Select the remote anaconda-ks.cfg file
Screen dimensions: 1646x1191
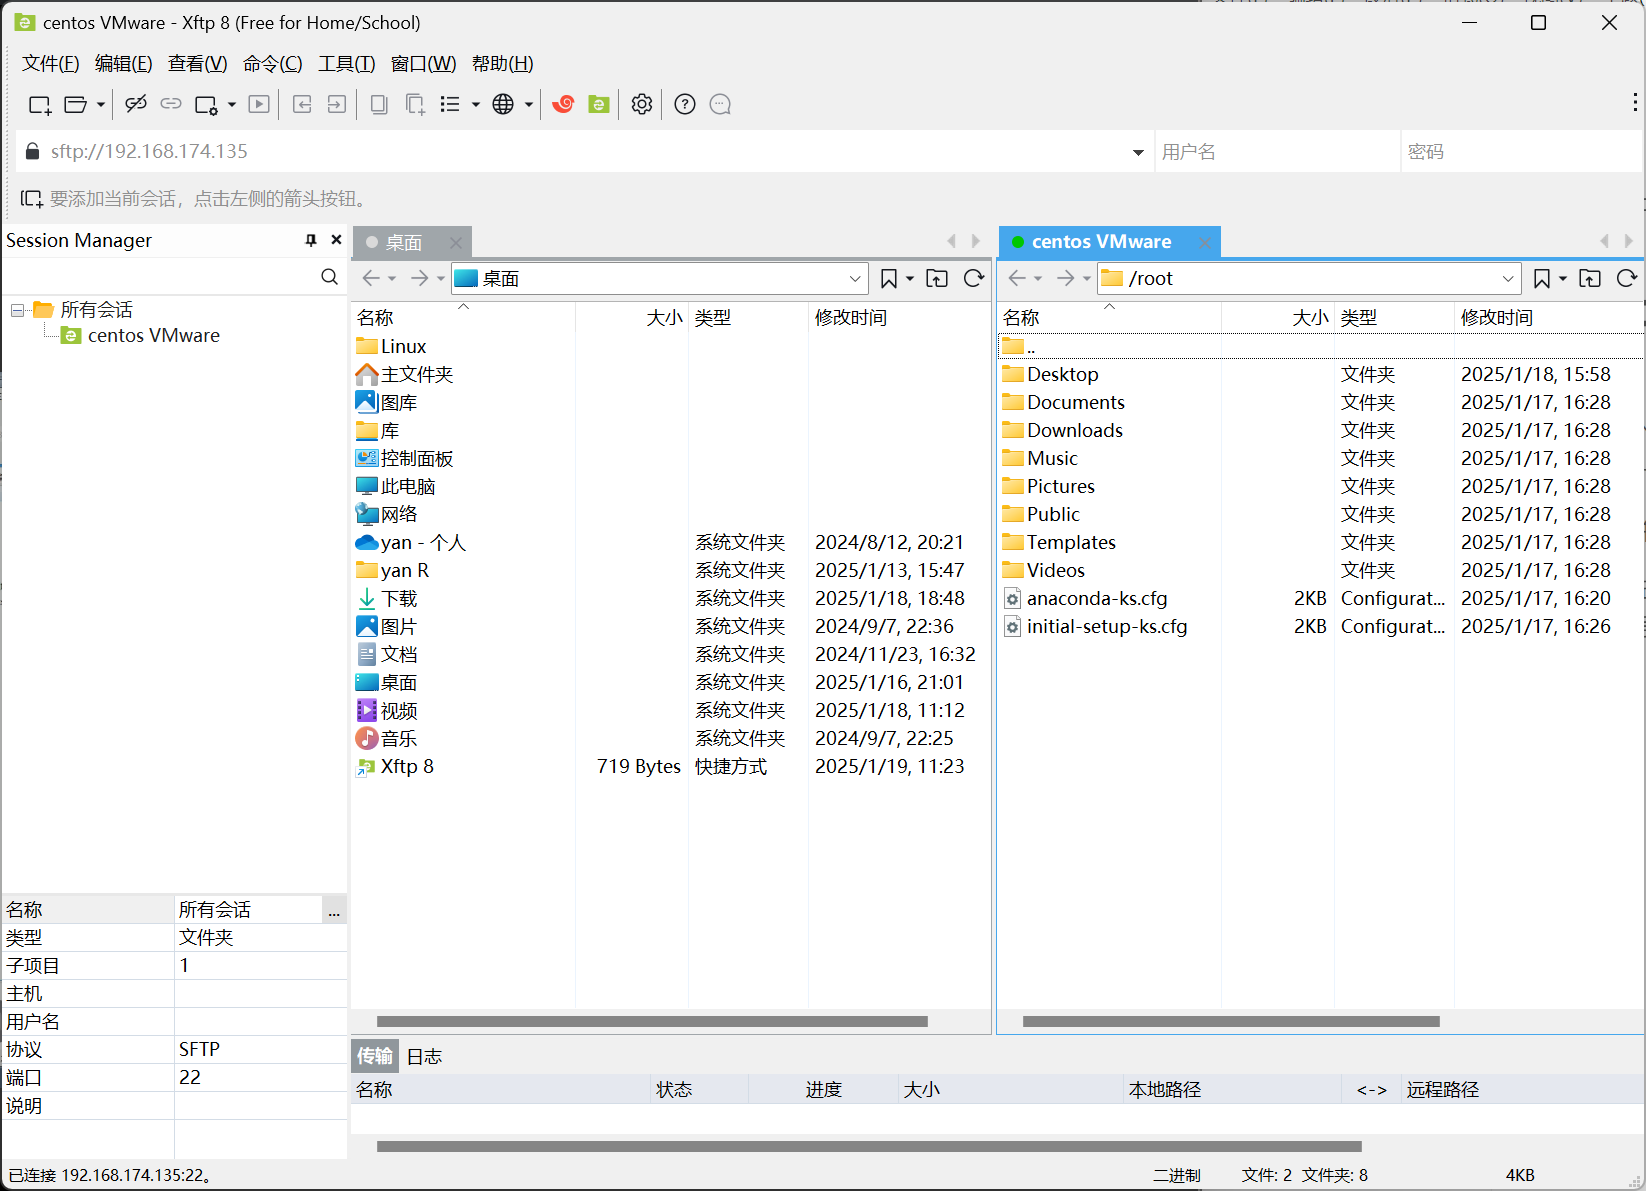1097,599
